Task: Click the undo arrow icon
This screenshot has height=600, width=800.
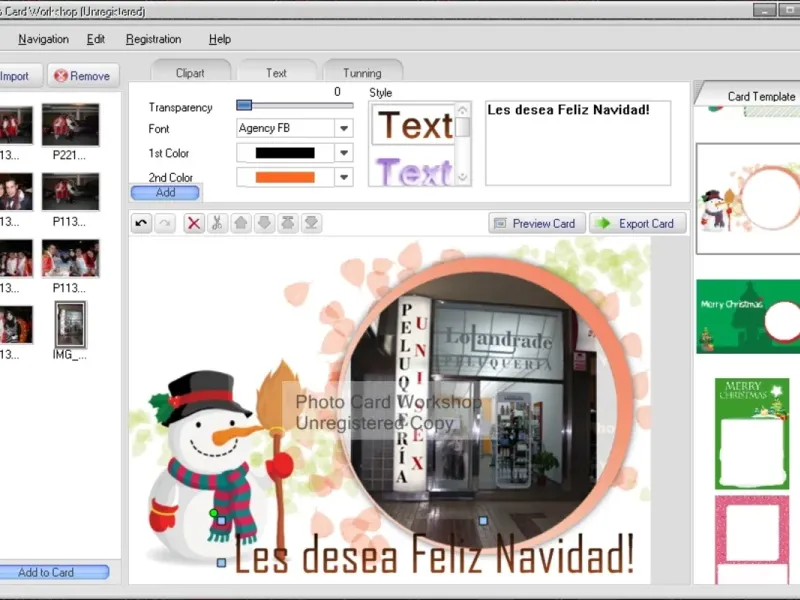Action: pos(141,223)
